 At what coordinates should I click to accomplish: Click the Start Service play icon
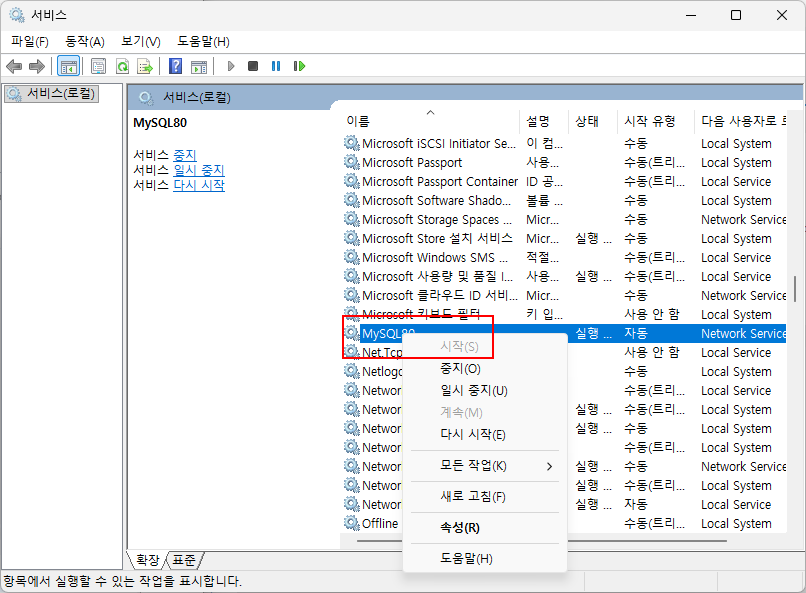(x=231, y=66)
